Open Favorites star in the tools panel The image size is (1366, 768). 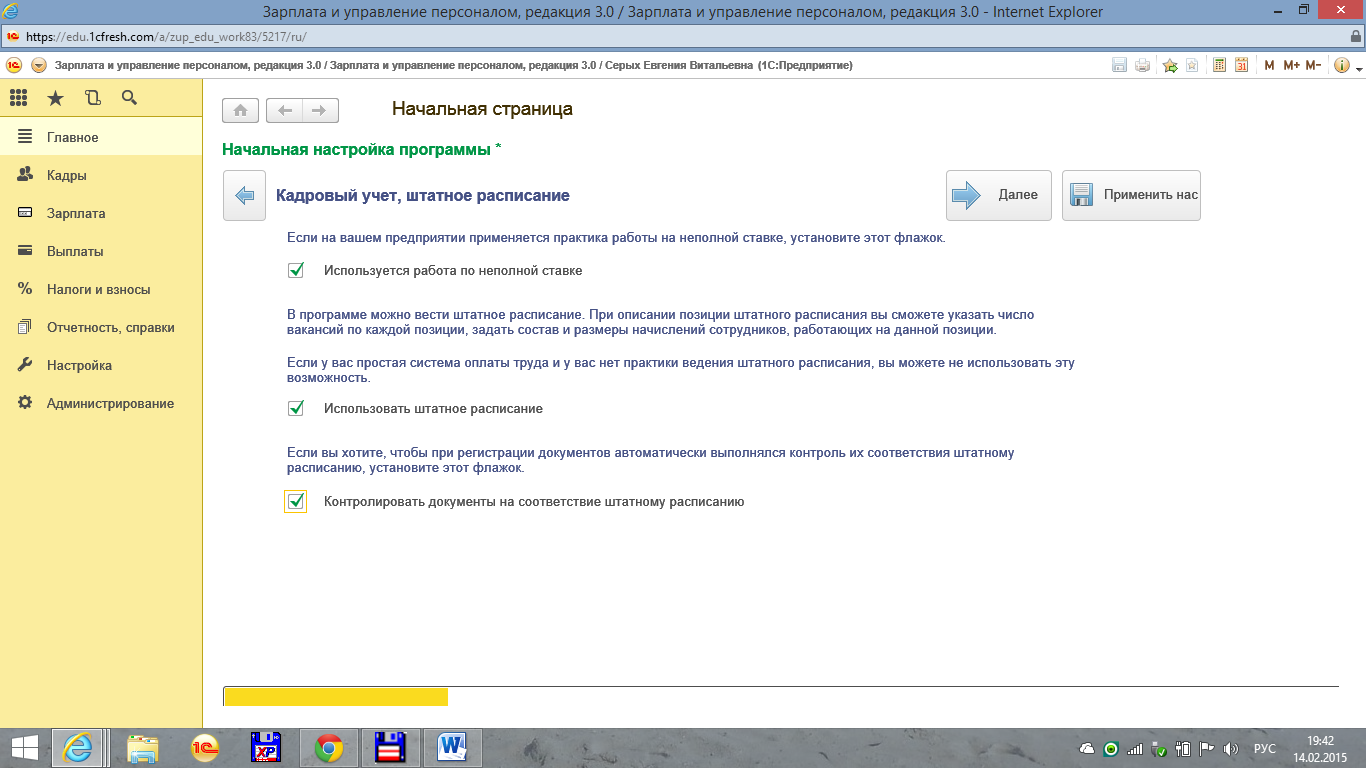point(55,97)
